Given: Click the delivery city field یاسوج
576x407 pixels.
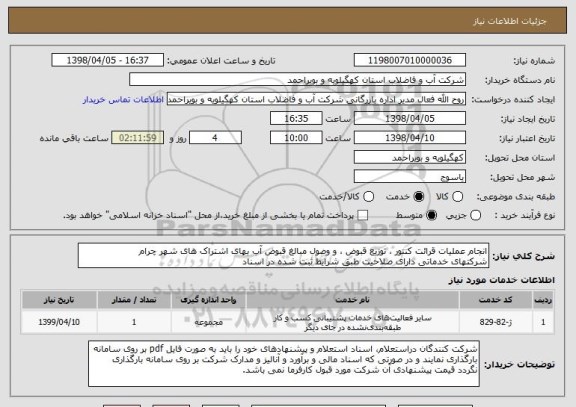Looking at the screenshot, I should tap(410, 177).
